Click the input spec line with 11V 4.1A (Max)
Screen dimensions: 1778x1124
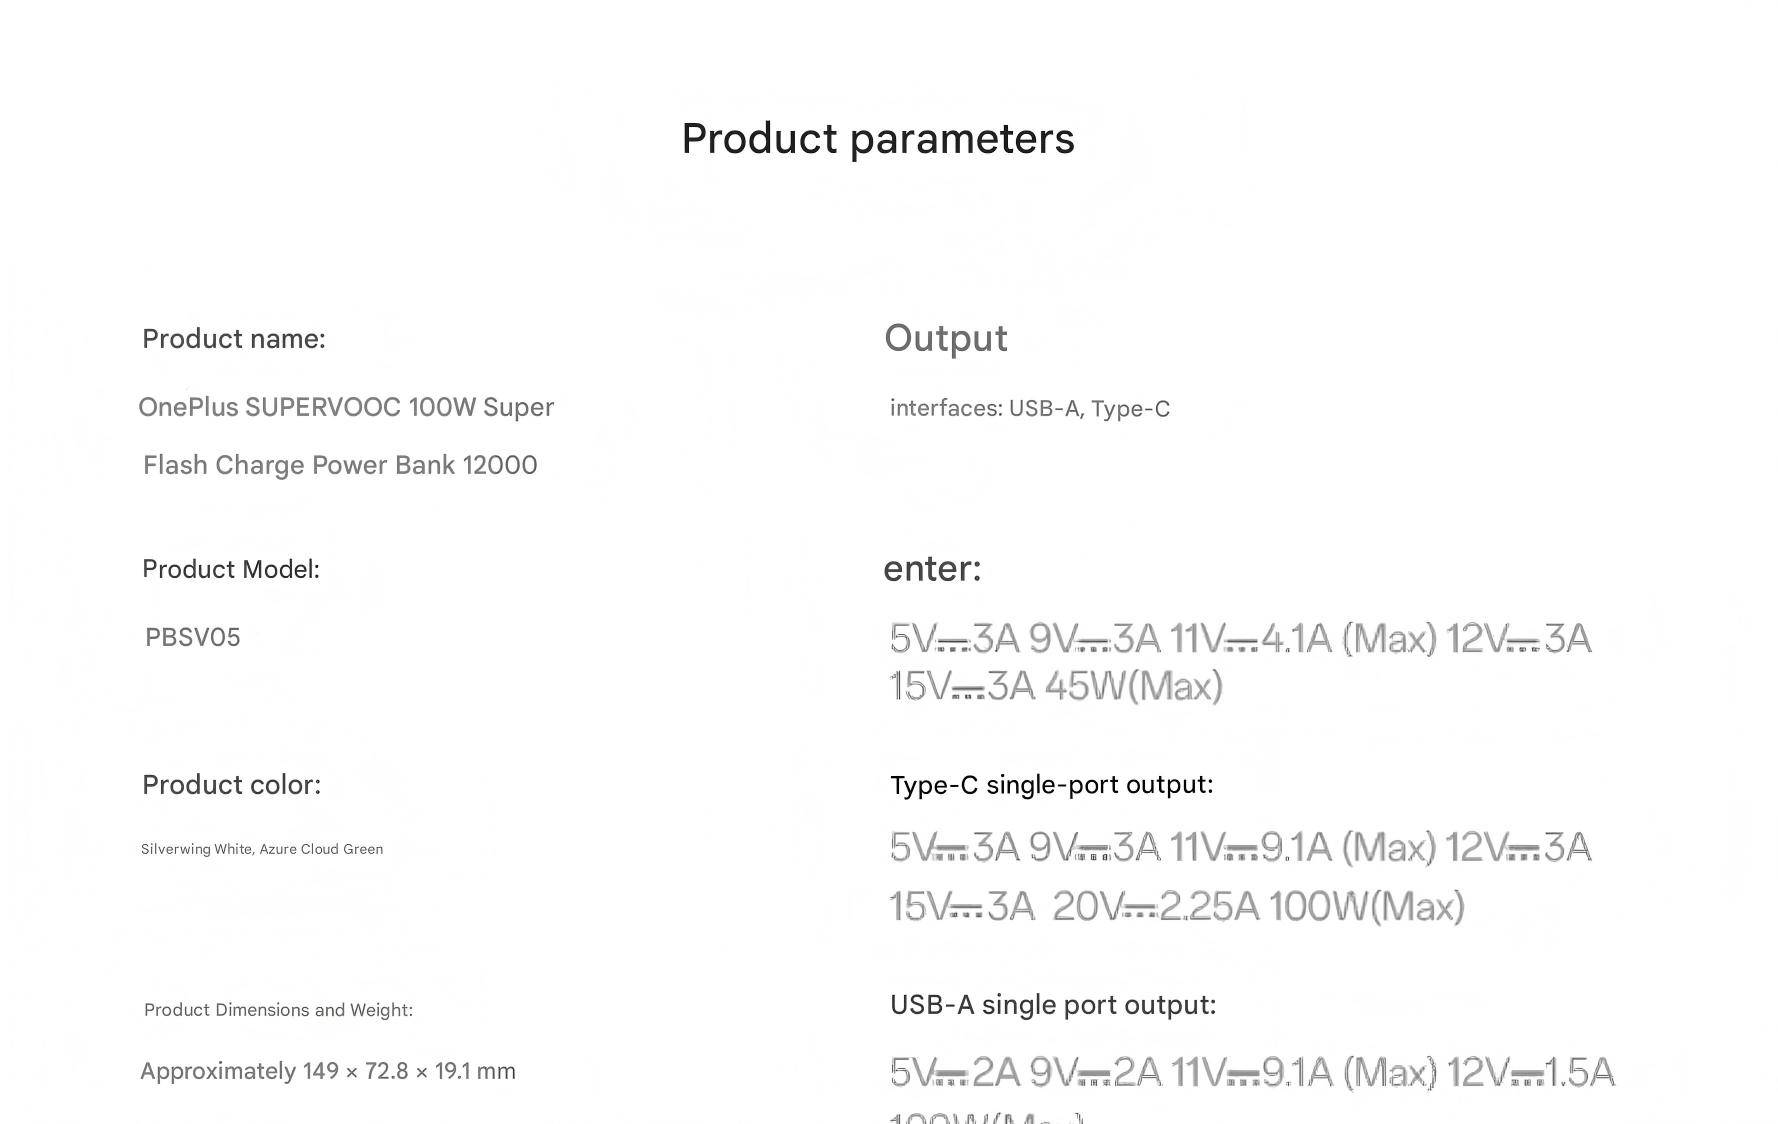(x=1240, y=638)
